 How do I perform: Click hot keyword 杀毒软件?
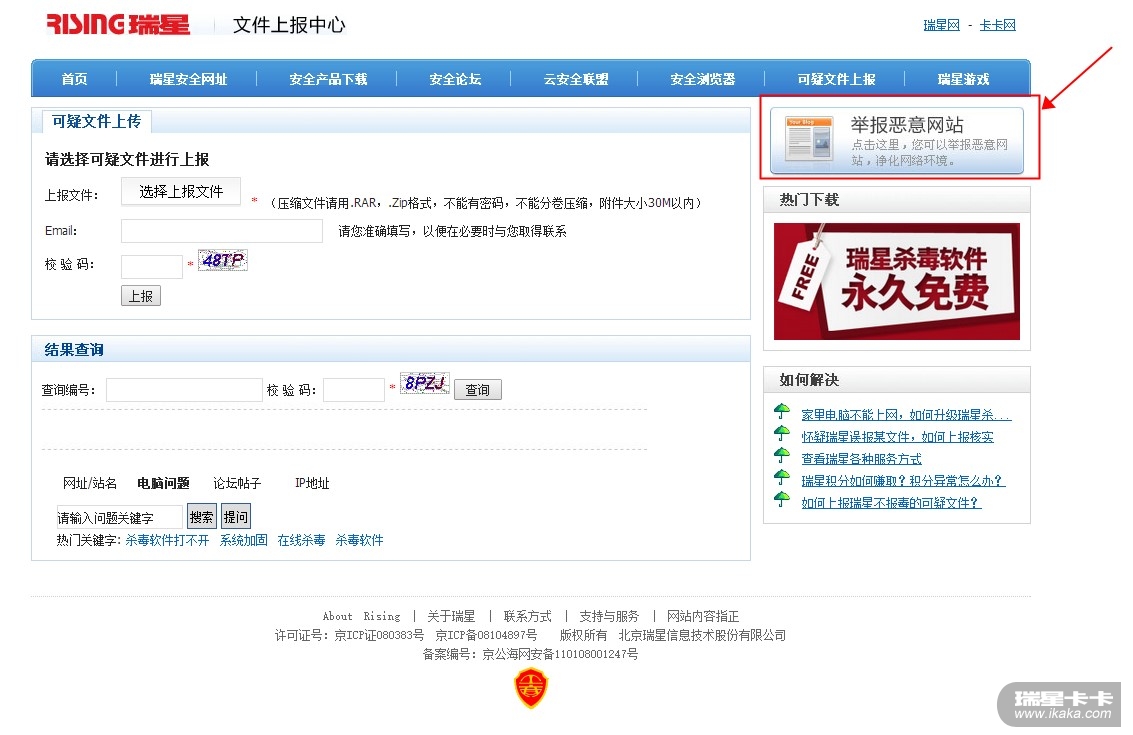[359, 540]
